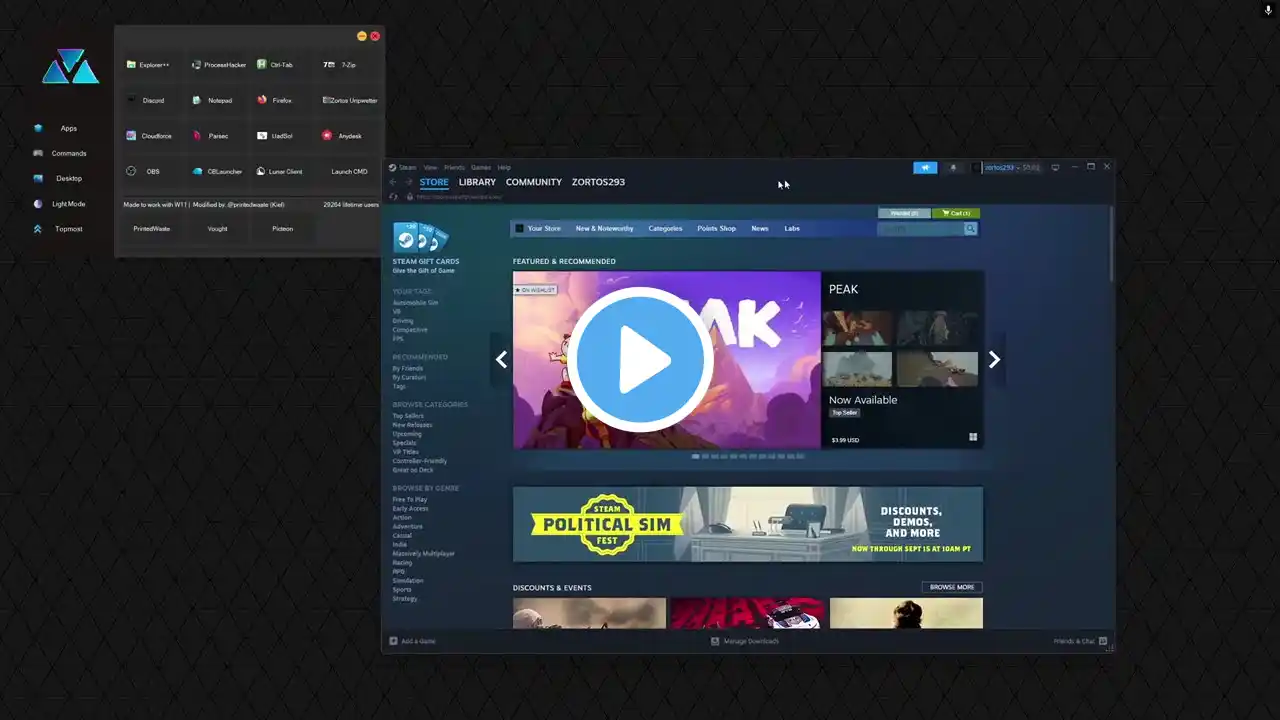Open Manage Downloads in Steam footer
1280x720 pixels.
[745, 641]
